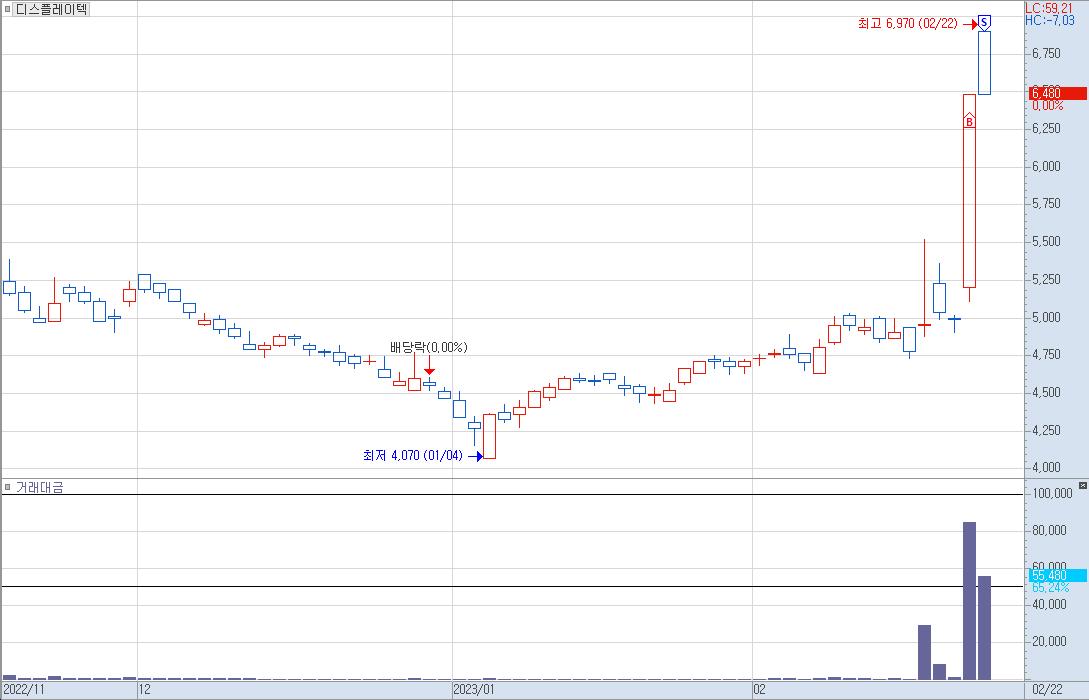Click the red 6,480 current price tag
The width and height of the screenshot is (1089, 700).
[1057, 93]
